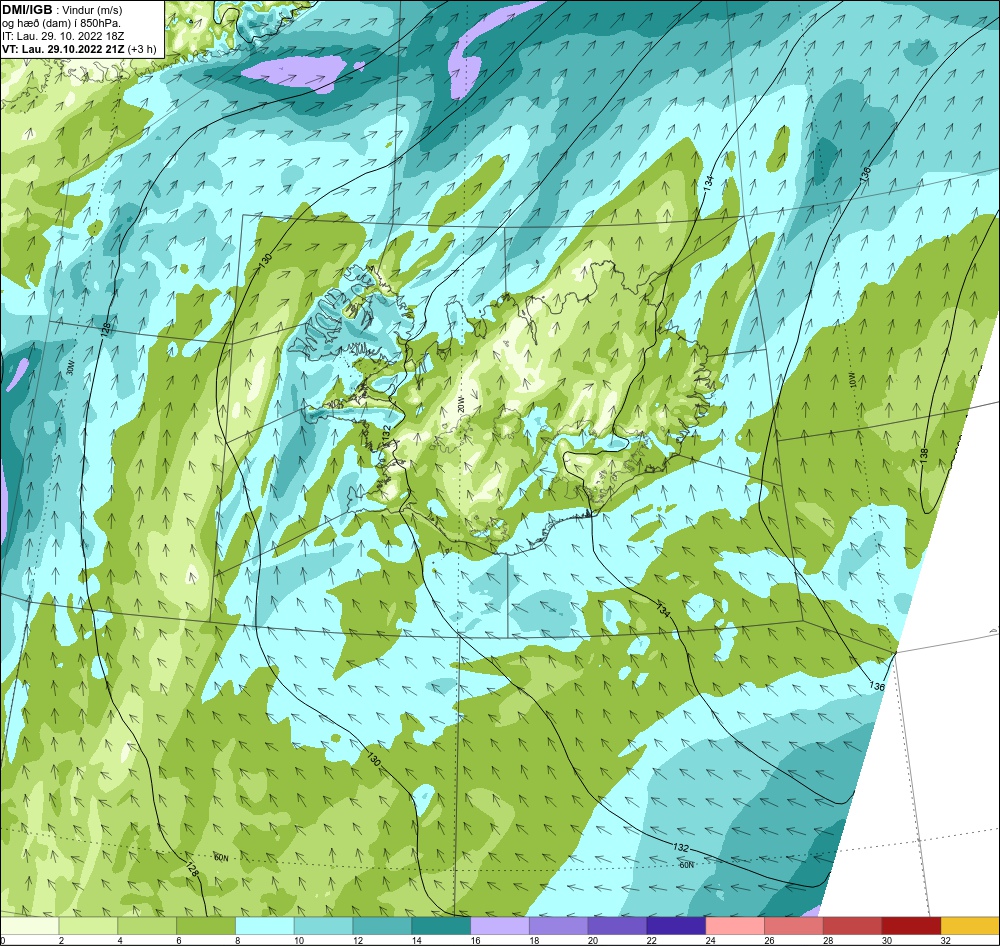Select legend scale value 14
The image size is (1000, 946).
[x=416, y=940]
